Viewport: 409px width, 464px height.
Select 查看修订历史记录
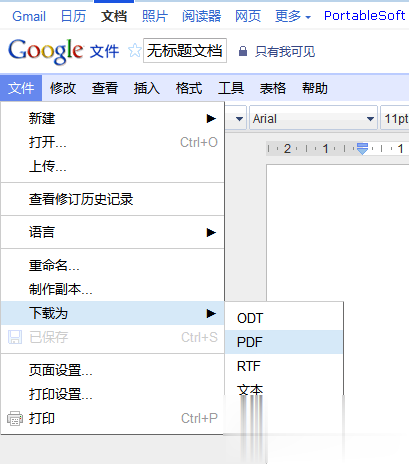112,199
